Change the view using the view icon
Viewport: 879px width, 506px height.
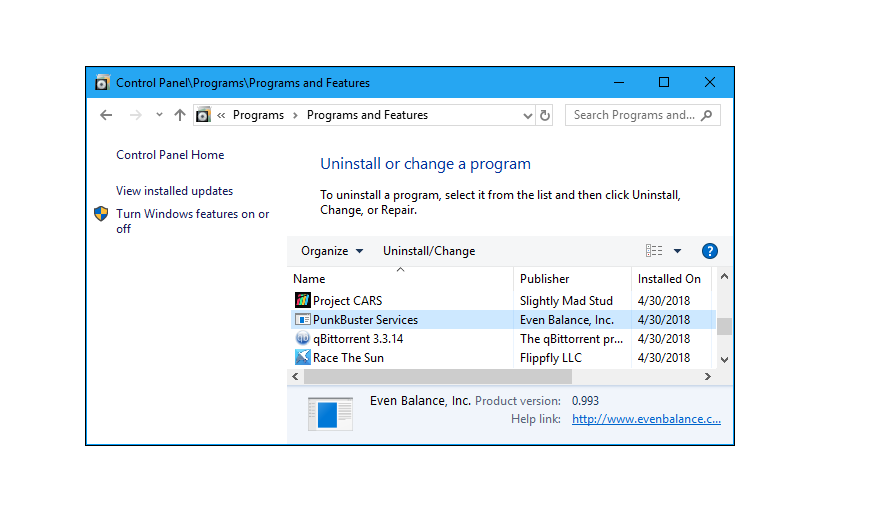pos(654,250)
